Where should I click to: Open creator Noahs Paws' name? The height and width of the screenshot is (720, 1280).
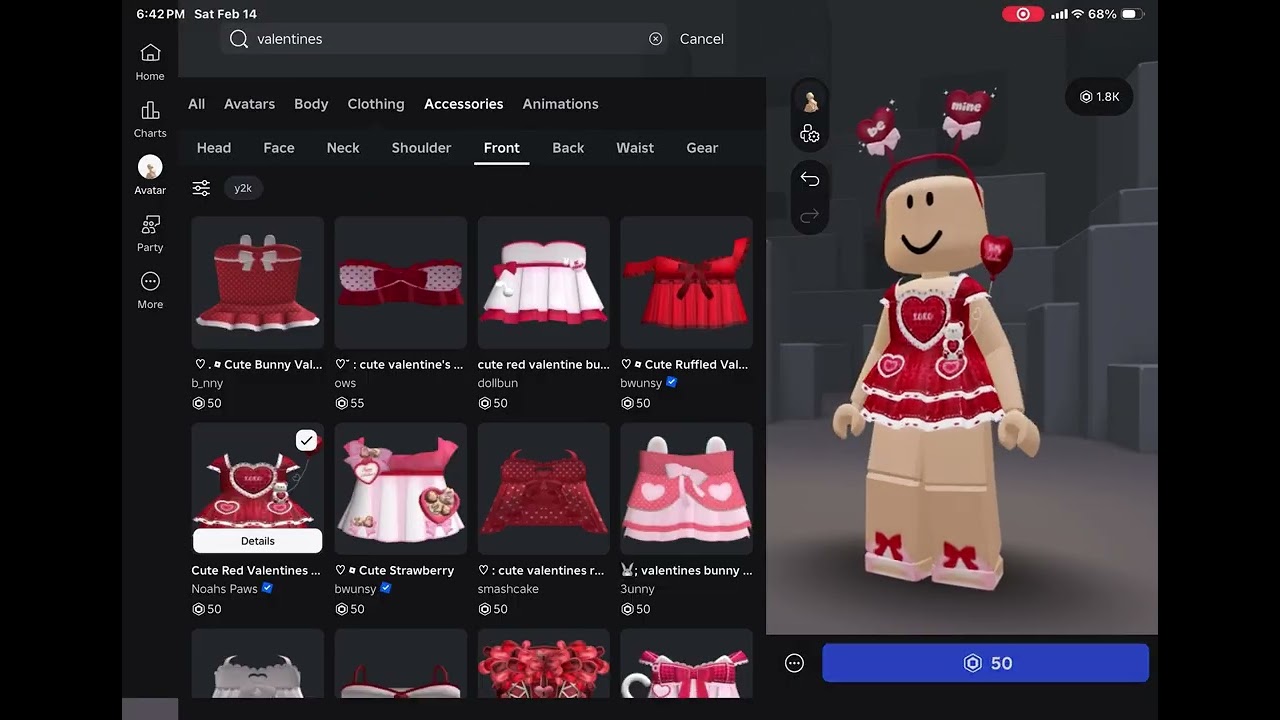click(x=224, y=589)
